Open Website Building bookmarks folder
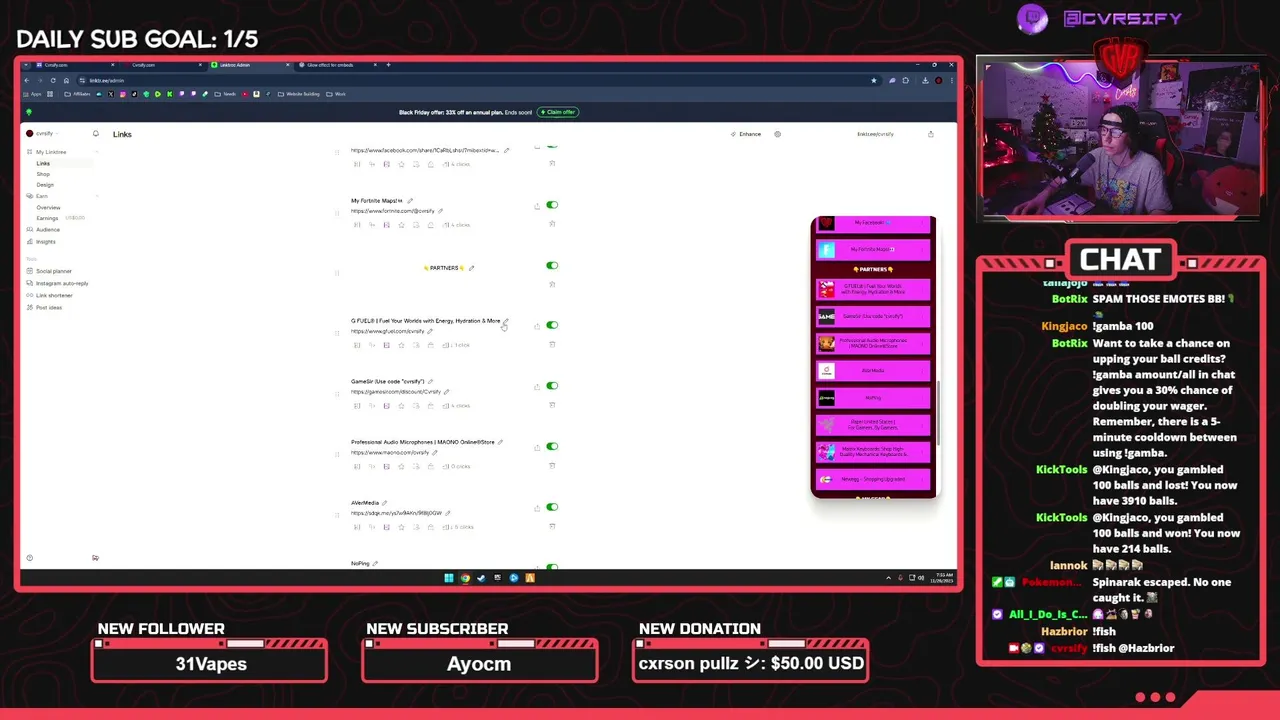Screen dimensions: 1280x720 298,94
